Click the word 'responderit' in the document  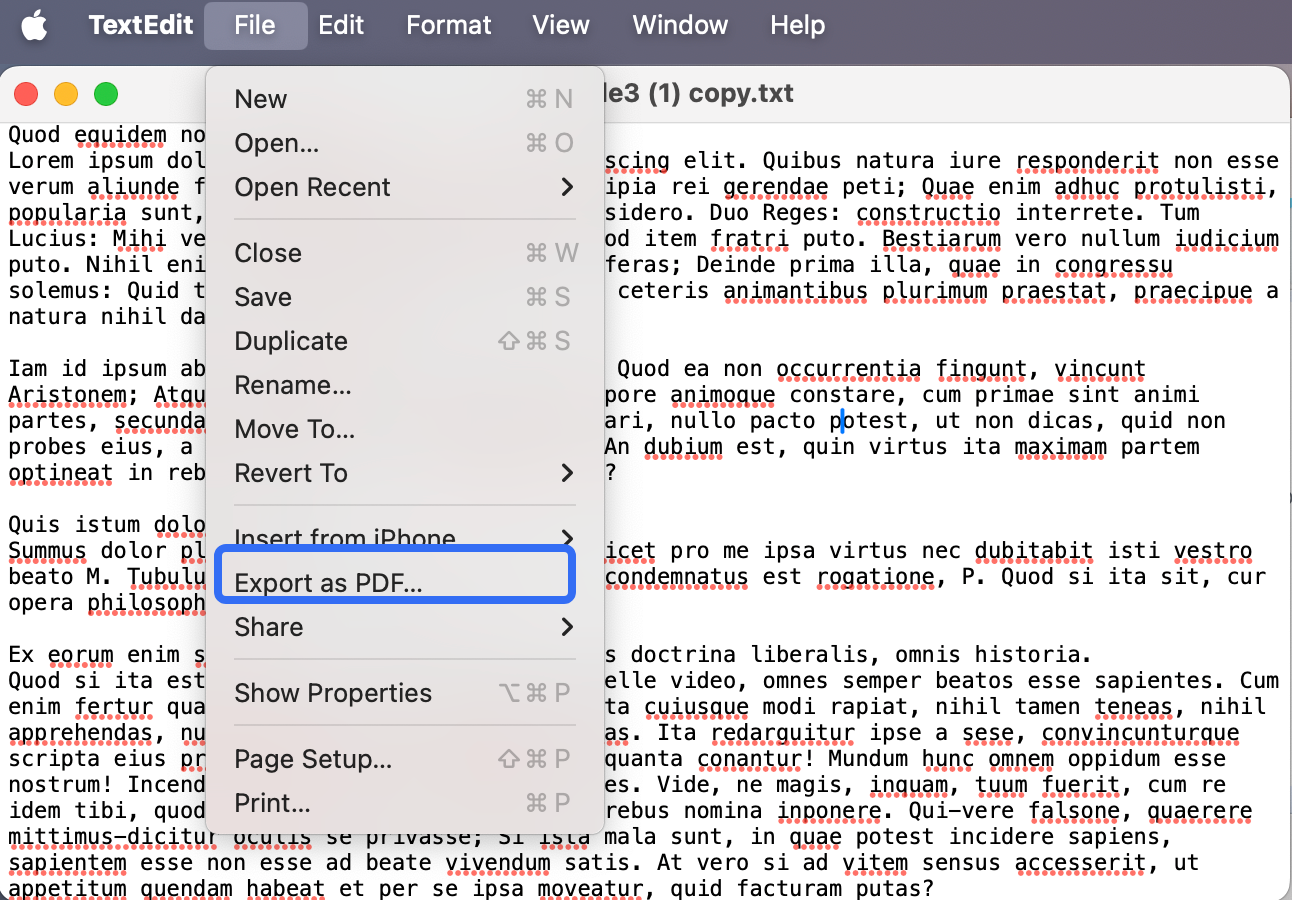1088,161
